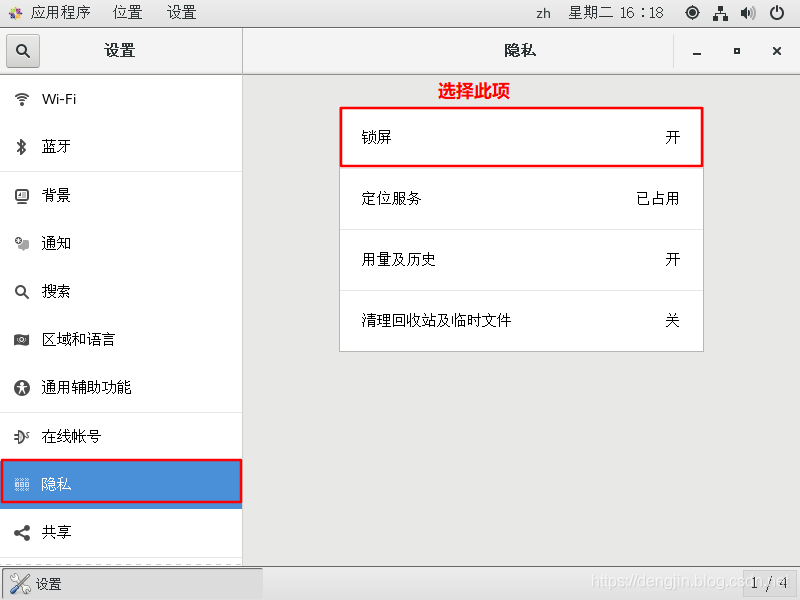
Task: Click the 开 status of 用量及历史
Action: 672,260
